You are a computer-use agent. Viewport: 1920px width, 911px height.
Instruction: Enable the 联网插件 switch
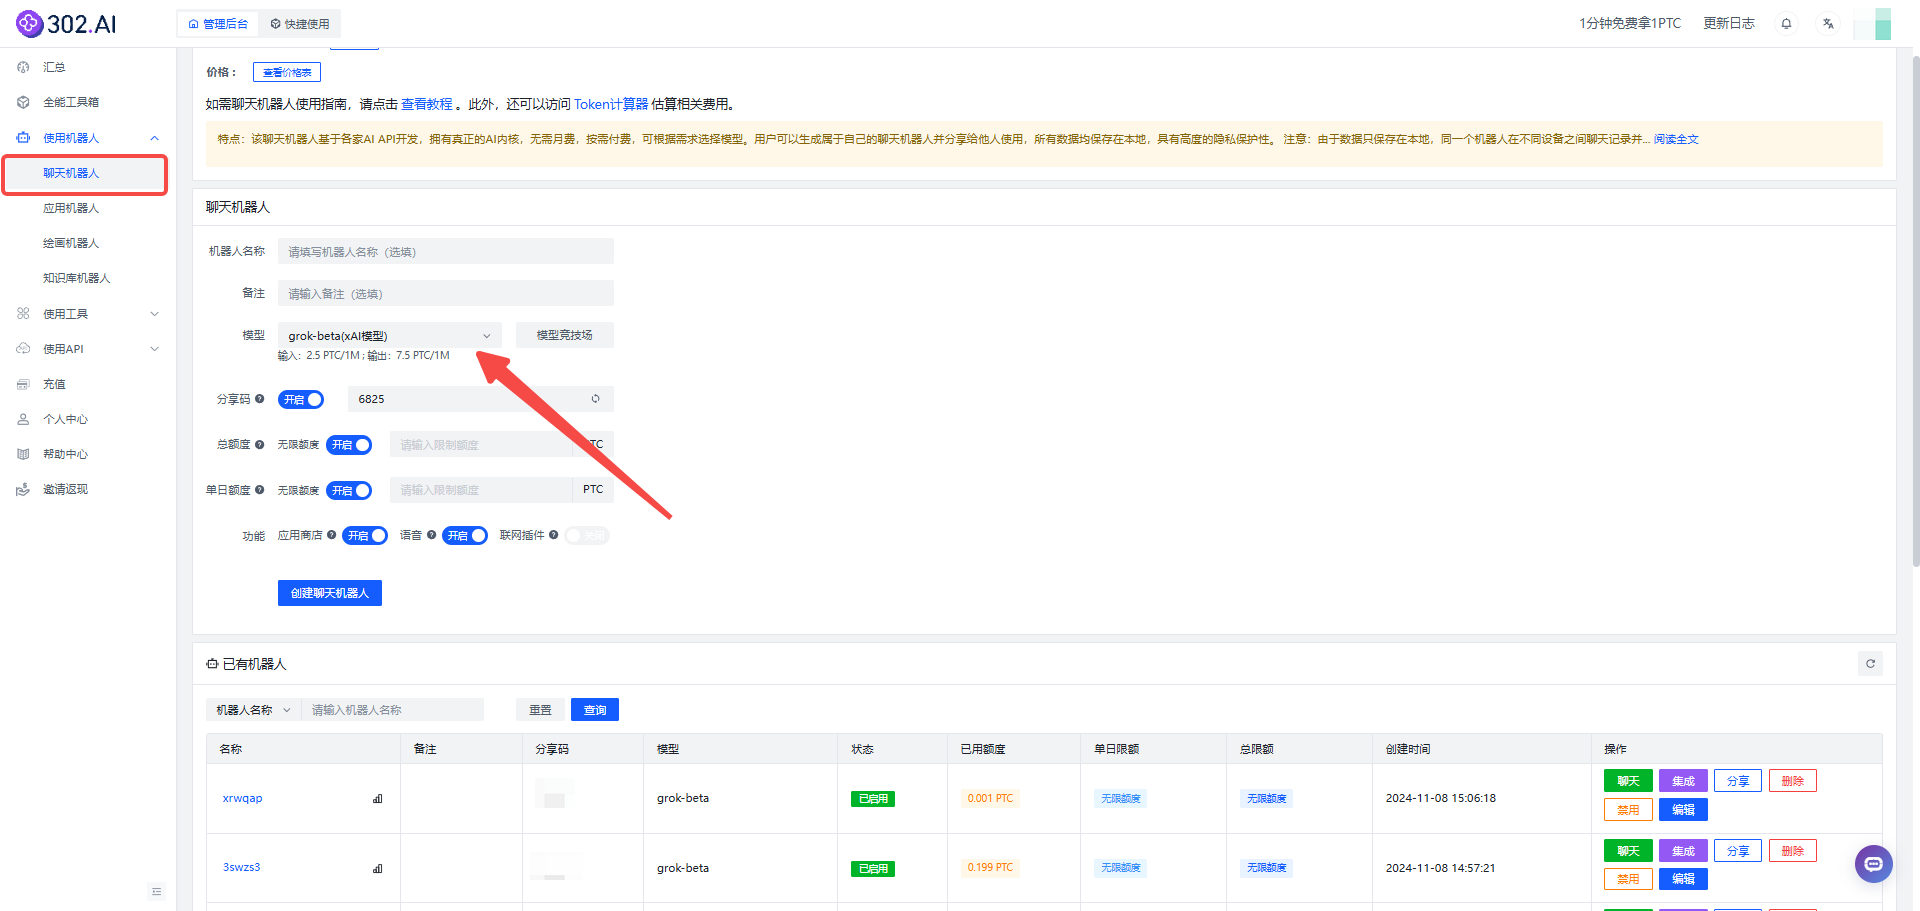coord(587,535)
